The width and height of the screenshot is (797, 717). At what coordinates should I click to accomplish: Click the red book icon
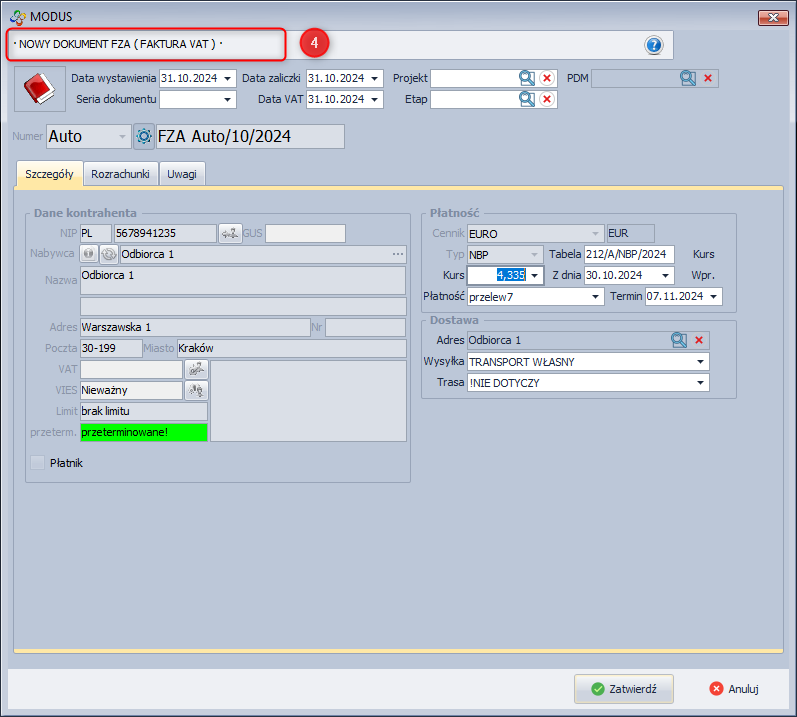(39, 90)
